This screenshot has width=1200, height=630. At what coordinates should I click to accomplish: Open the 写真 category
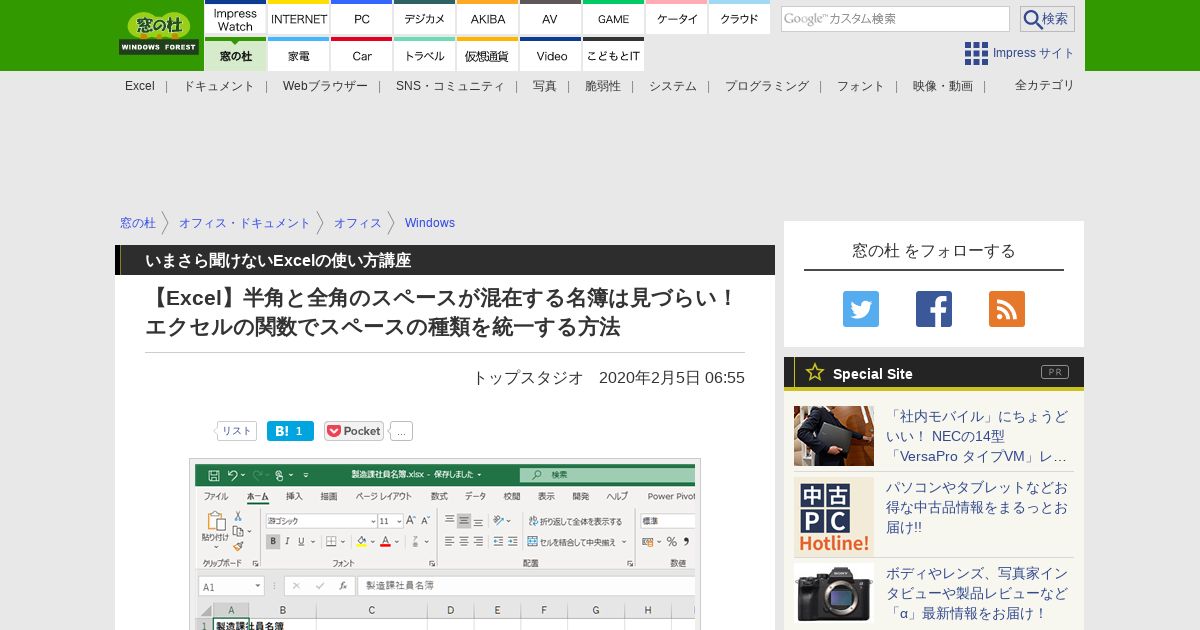coord(545,86)
